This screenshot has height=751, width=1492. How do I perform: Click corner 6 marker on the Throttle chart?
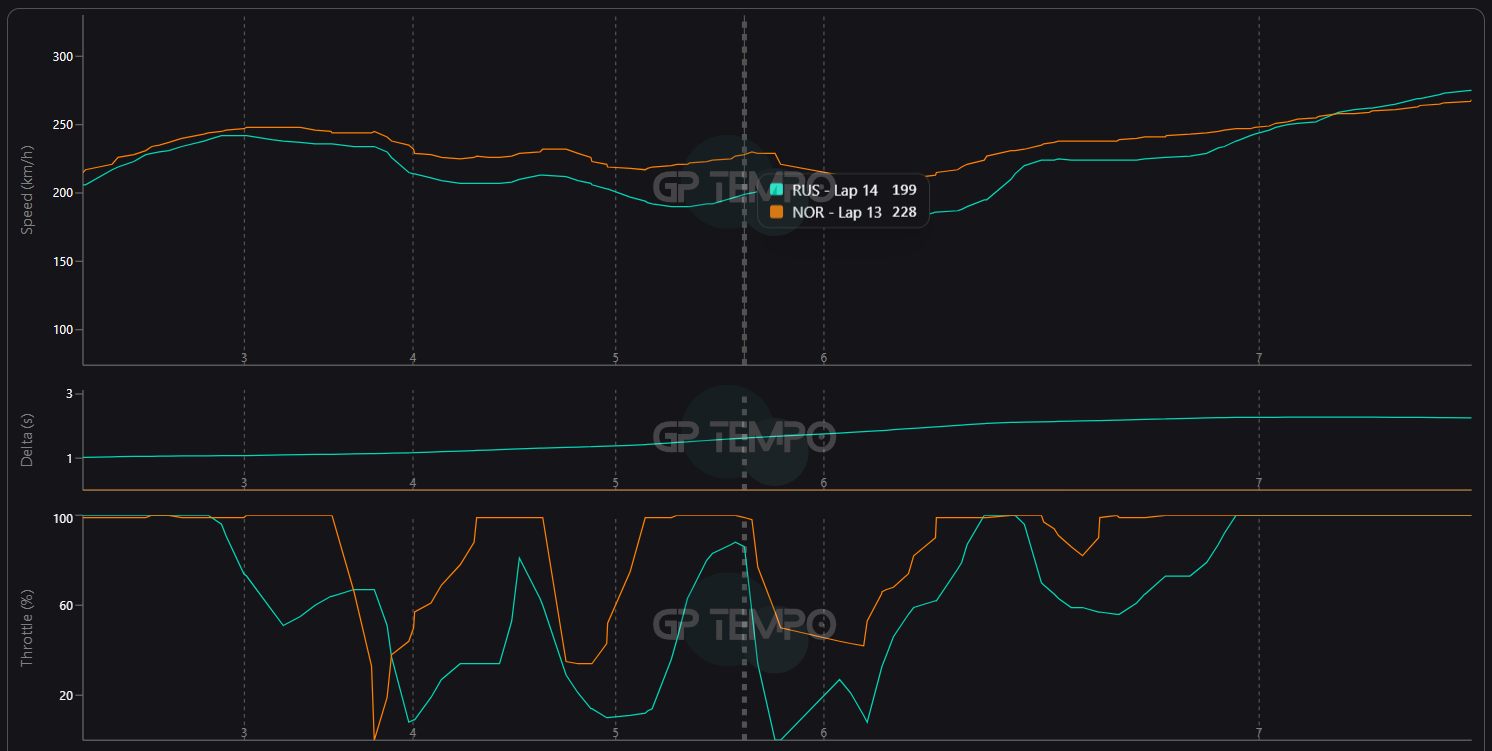tap(824, 733)
